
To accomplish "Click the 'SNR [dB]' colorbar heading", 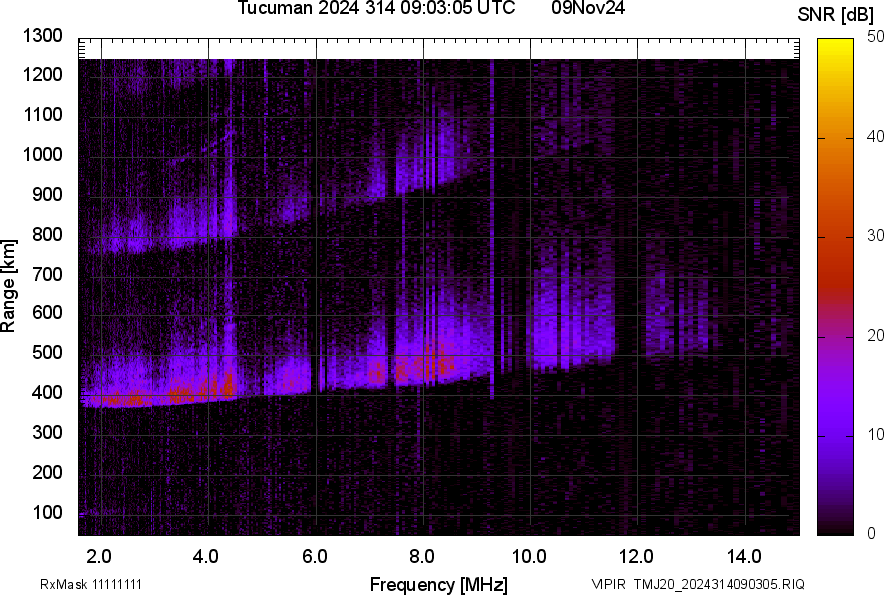I will click(836, 15).
